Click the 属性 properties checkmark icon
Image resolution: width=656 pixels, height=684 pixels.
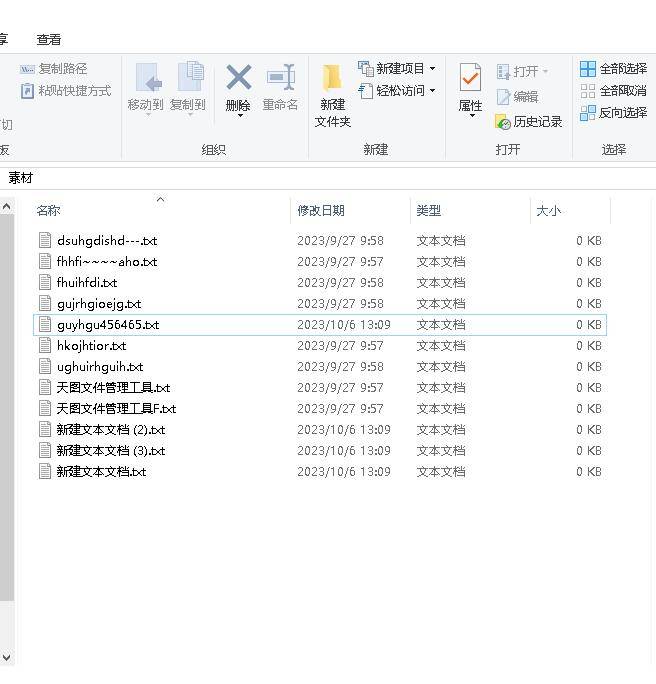(x=470, y=78)
